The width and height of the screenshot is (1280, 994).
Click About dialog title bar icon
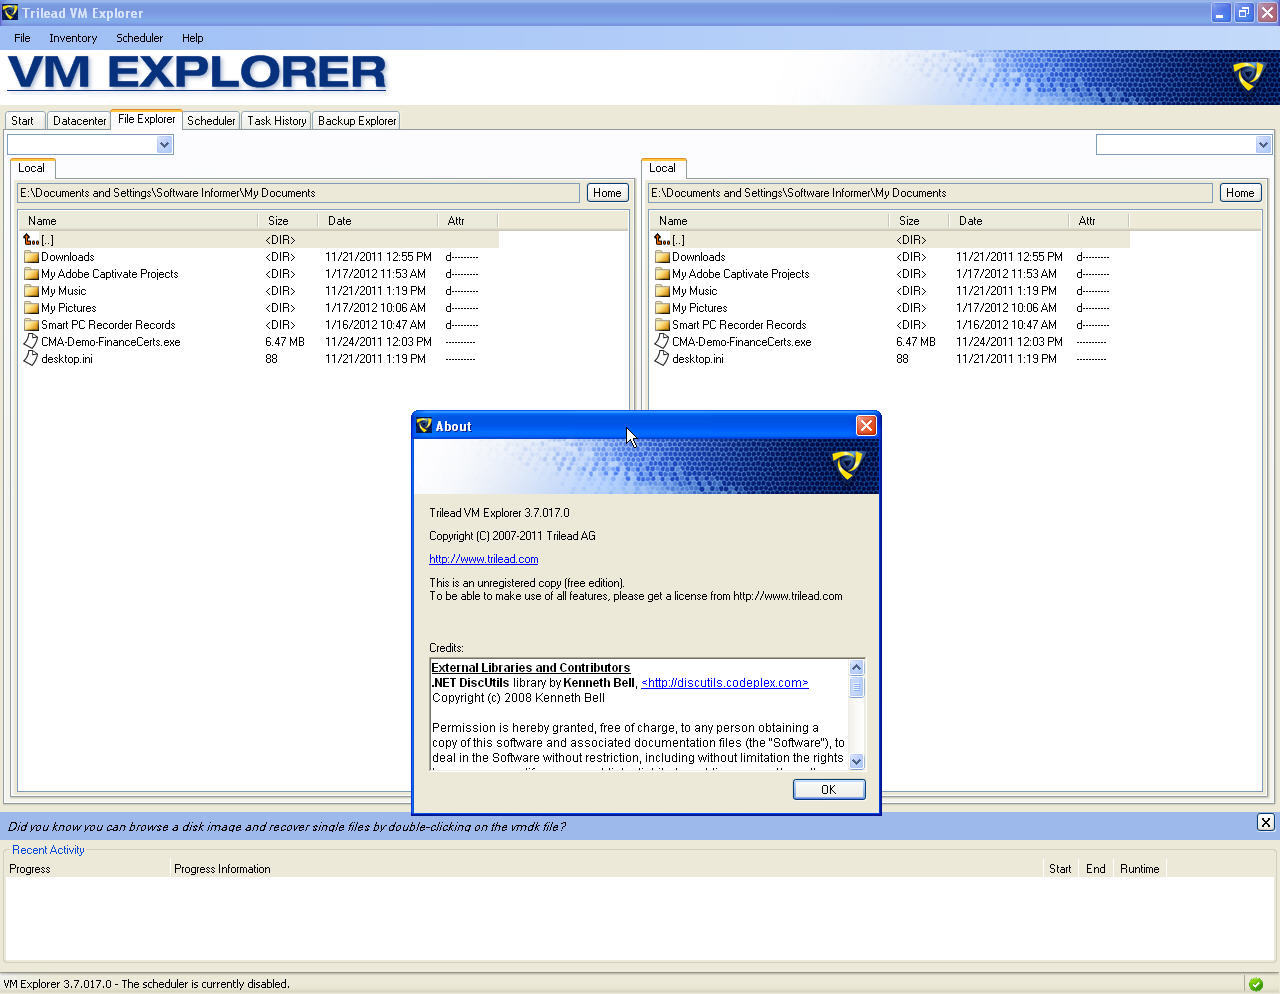pyautogui.click(x=424, y=426)
